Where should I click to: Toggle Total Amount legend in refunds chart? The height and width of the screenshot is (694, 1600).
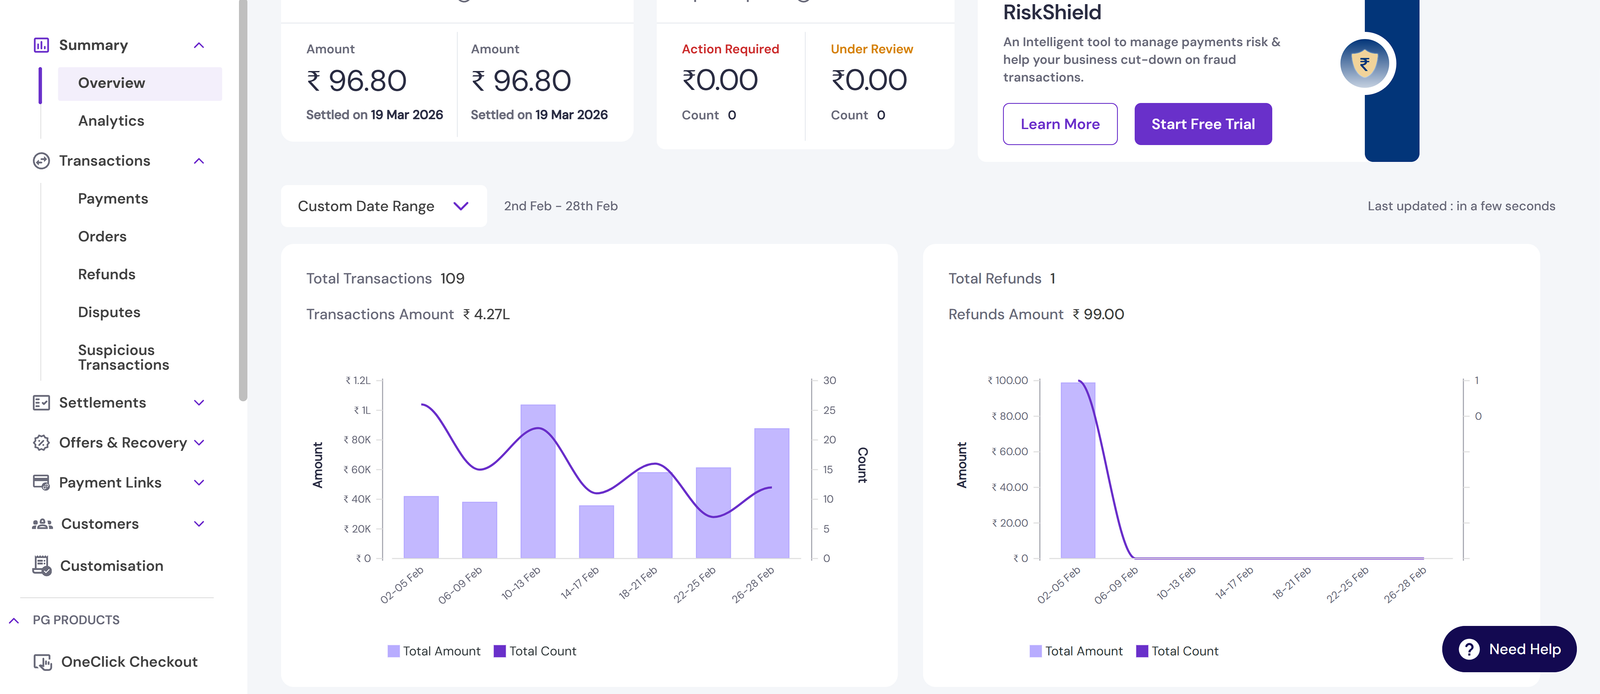1076,651
